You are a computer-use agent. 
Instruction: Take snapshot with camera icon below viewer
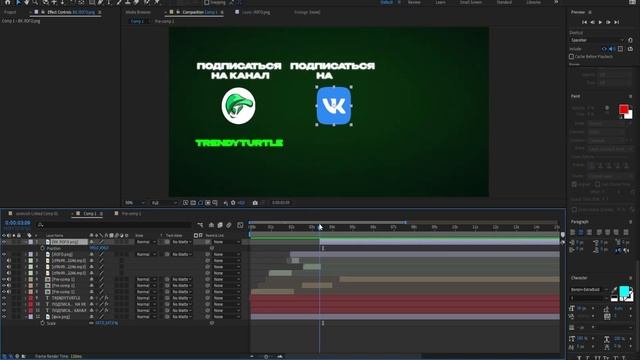255,202
